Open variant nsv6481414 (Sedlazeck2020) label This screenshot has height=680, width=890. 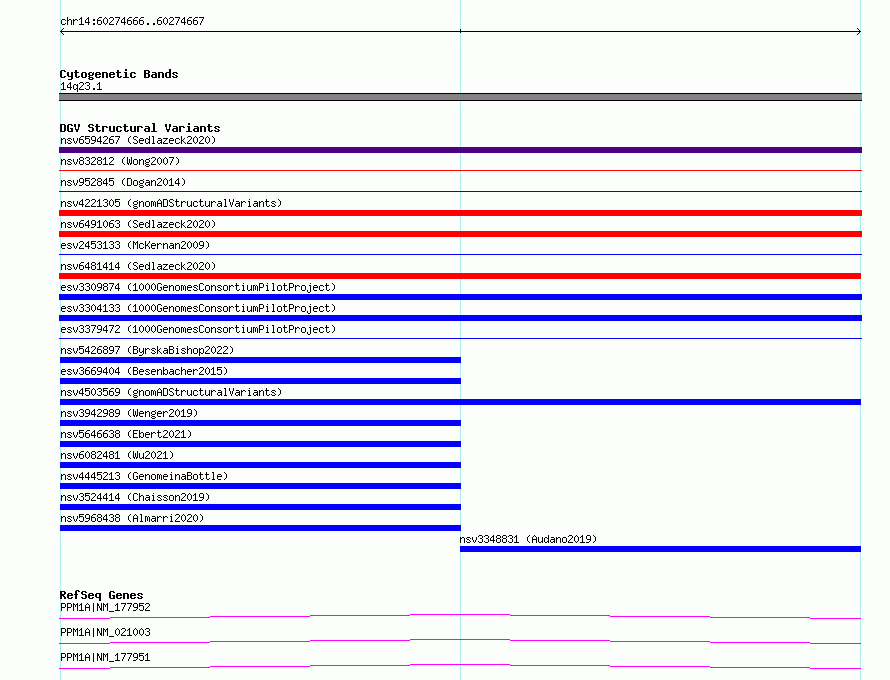coord(138,266)
